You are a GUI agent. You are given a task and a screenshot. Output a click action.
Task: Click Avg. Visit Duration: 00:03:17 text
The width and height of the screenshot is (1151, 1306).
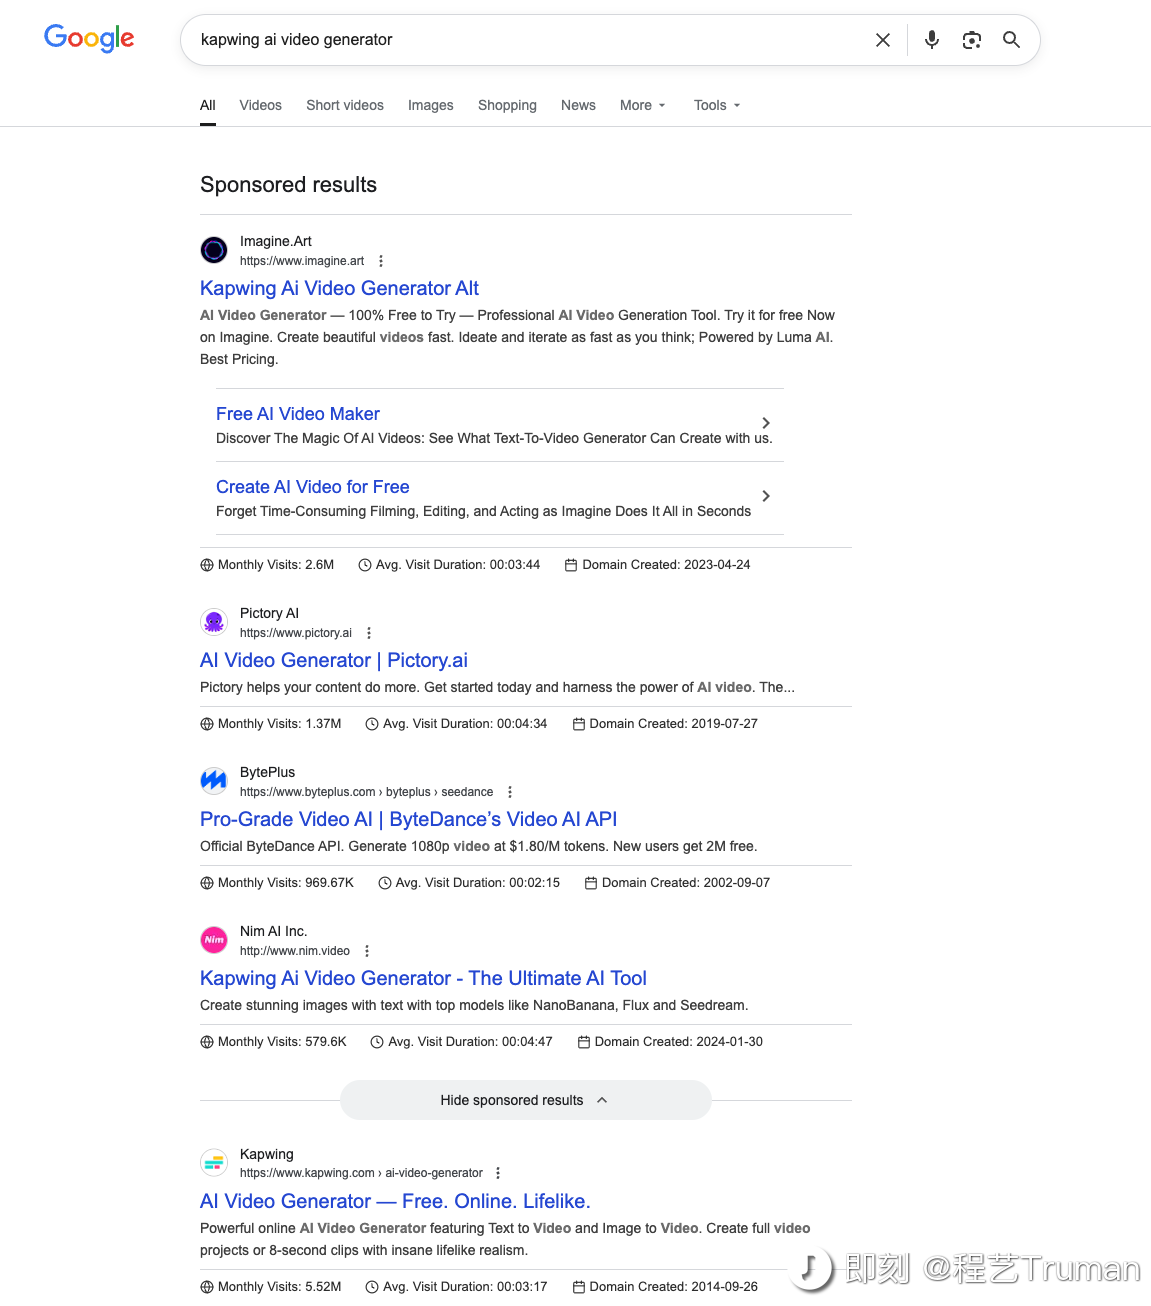click(465, 1287)
